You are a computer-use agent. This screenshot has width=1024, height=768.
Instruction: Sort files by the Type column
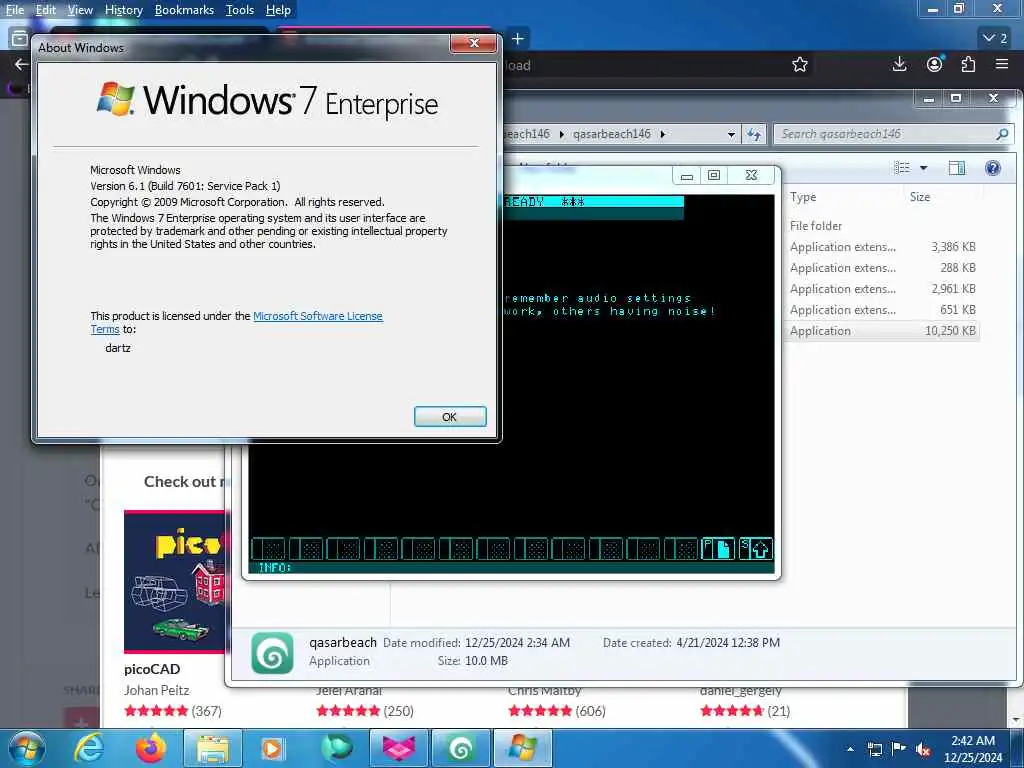pyautogui.click(x=803, y=197)
